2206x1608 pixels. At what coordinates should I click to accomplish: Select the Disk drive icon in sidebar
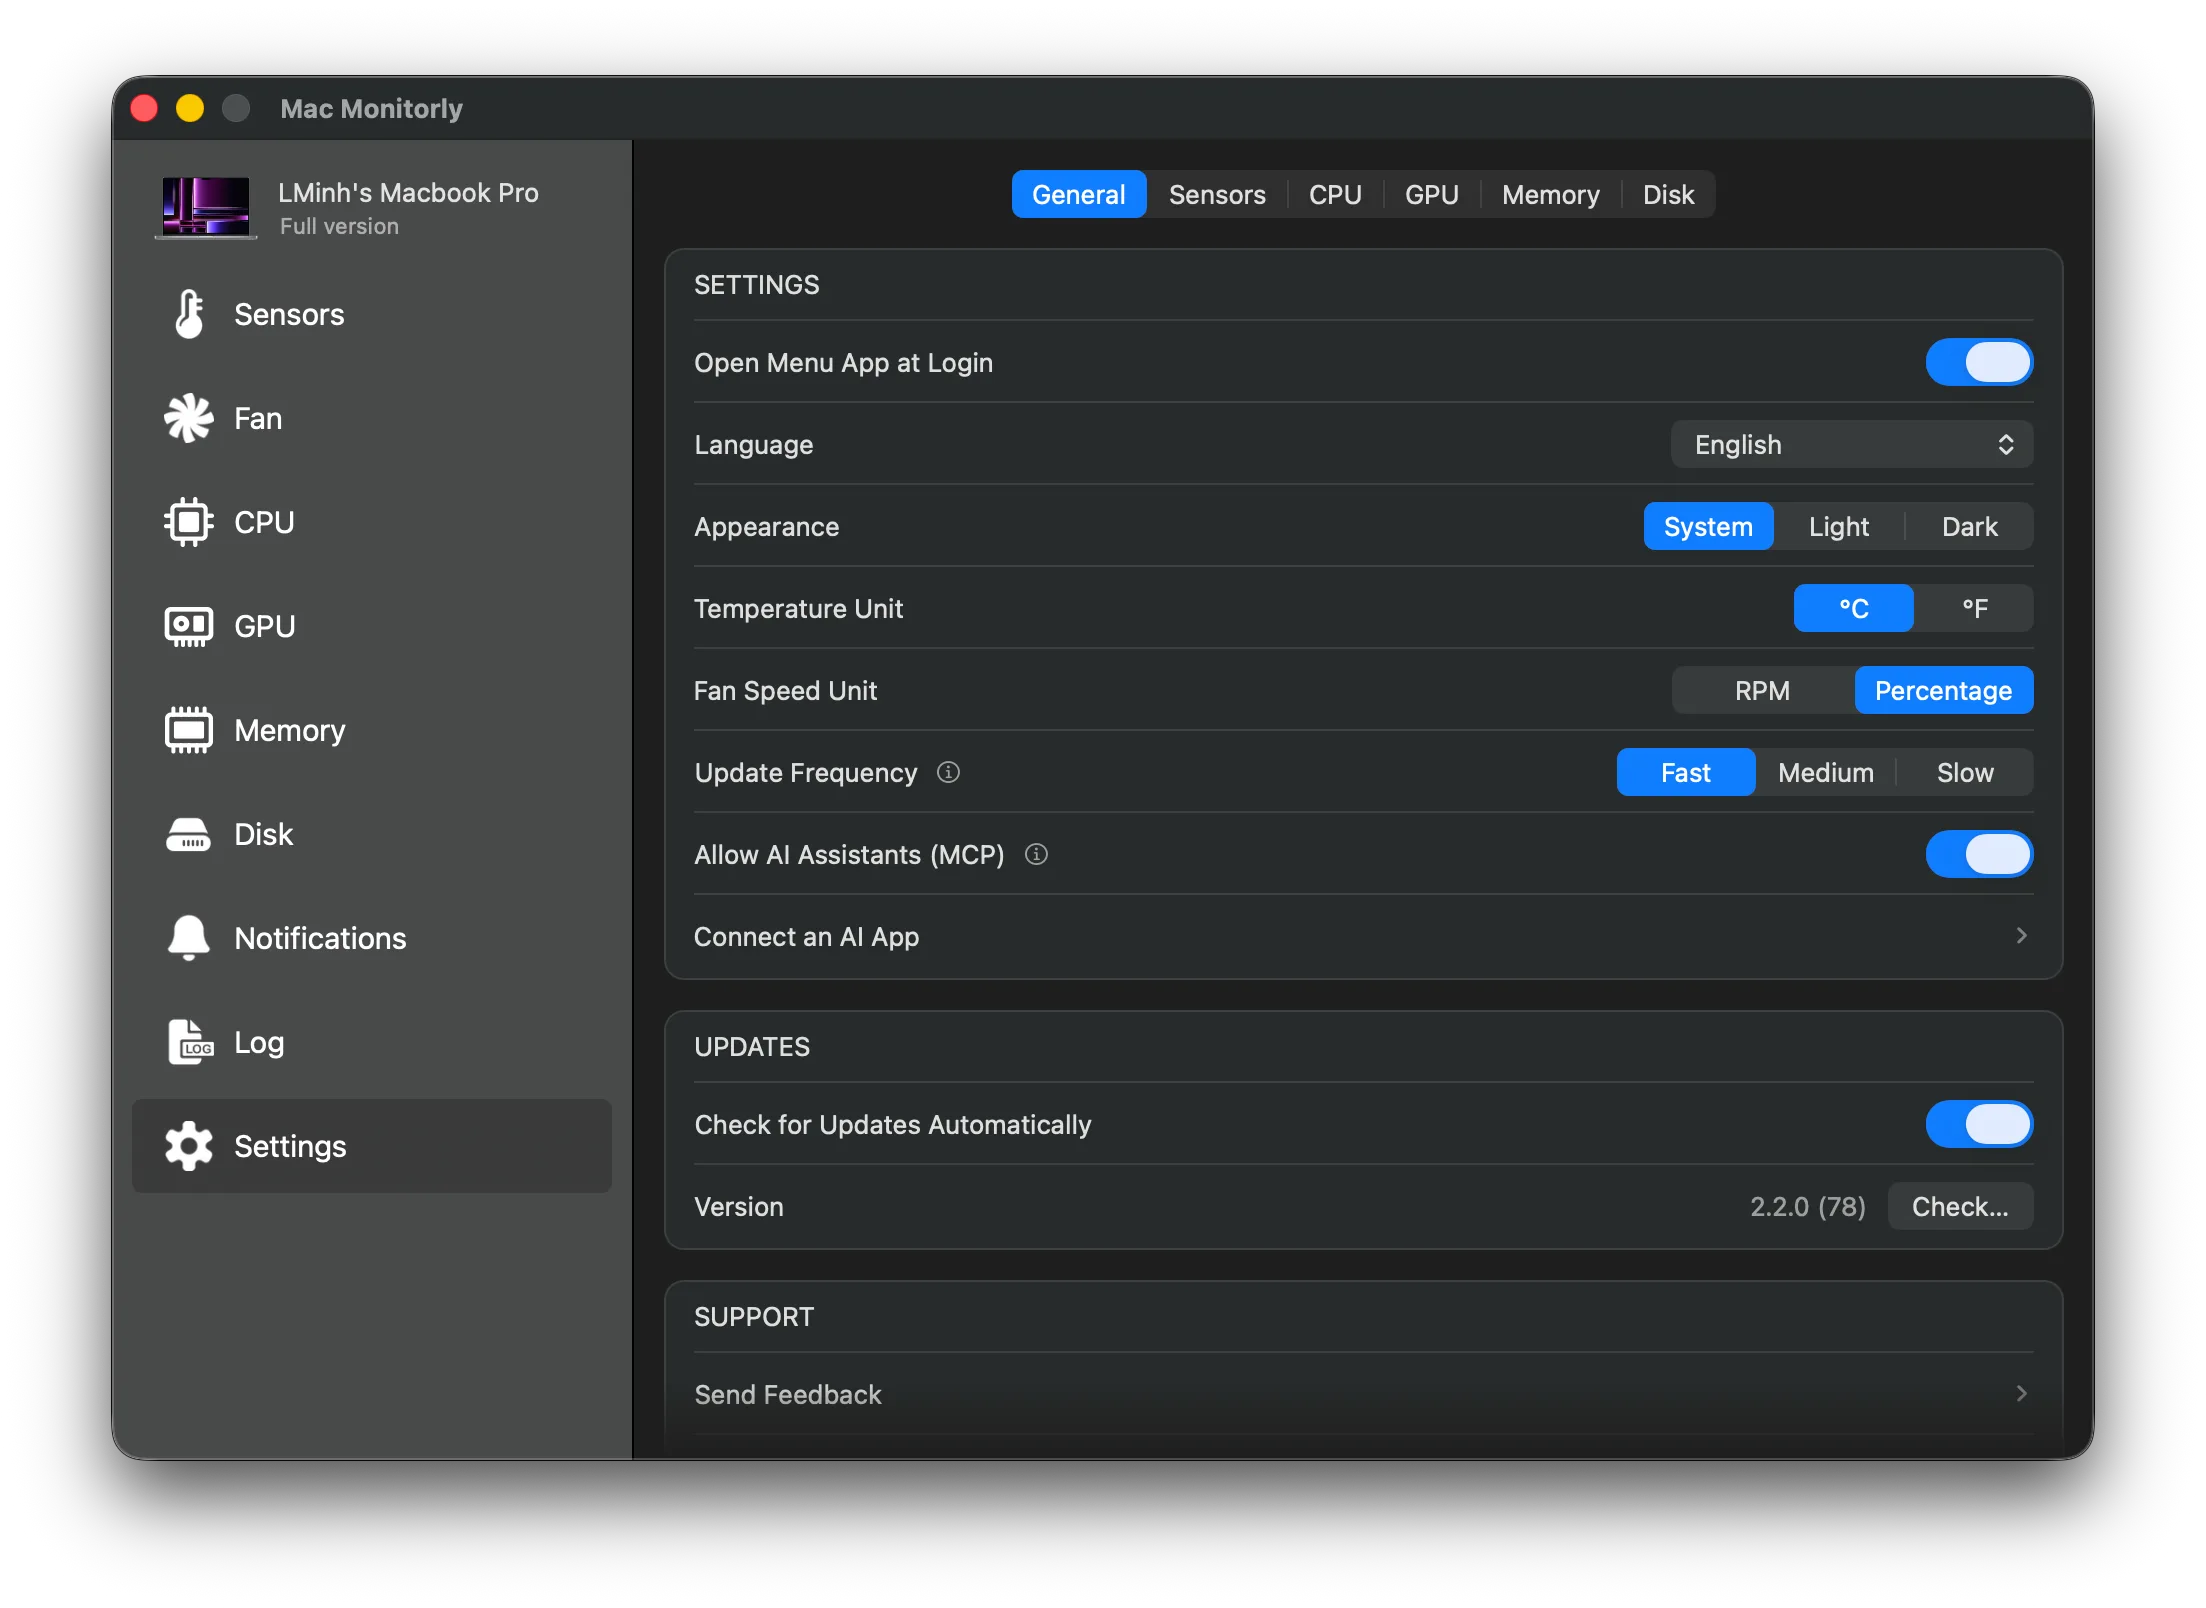coord(189,834)
